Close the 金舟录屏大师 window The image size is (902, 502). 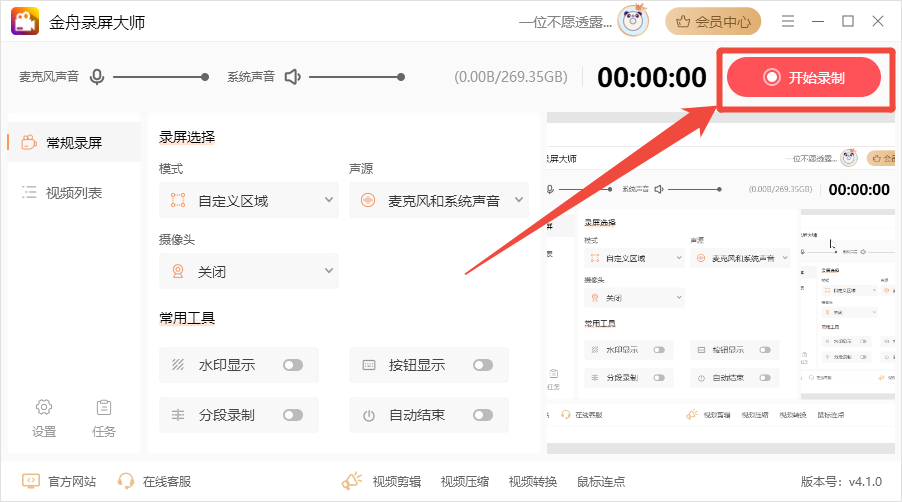pyautogui.click(x=877, y=21)
